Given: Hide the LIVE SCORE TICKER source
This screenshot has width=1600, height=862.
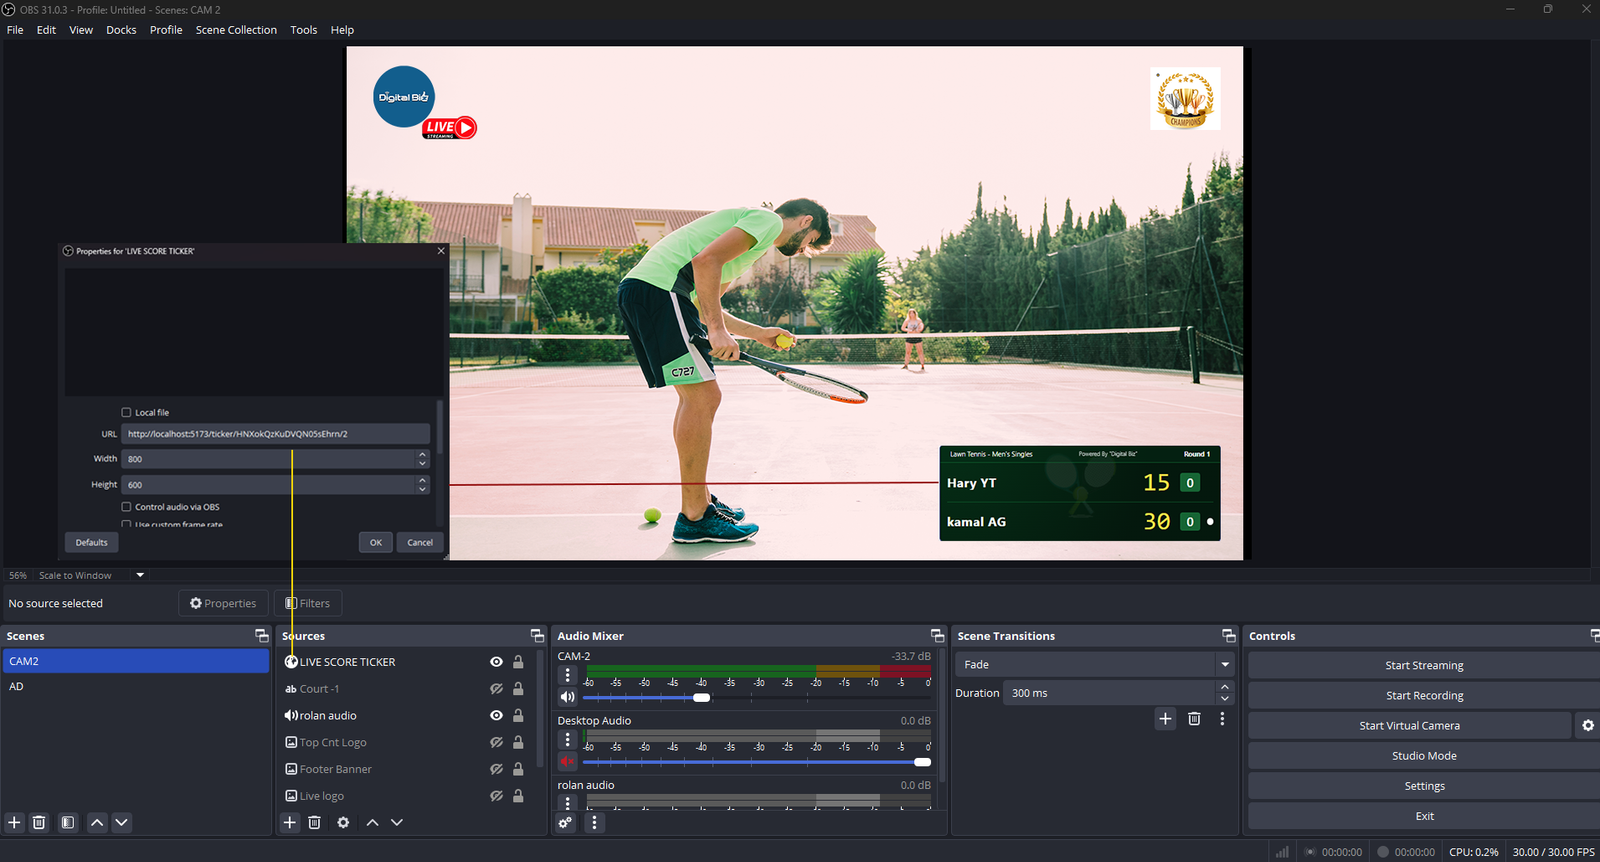Looking at the screenshot, I should pyautogui.click(x=496, y=662).
